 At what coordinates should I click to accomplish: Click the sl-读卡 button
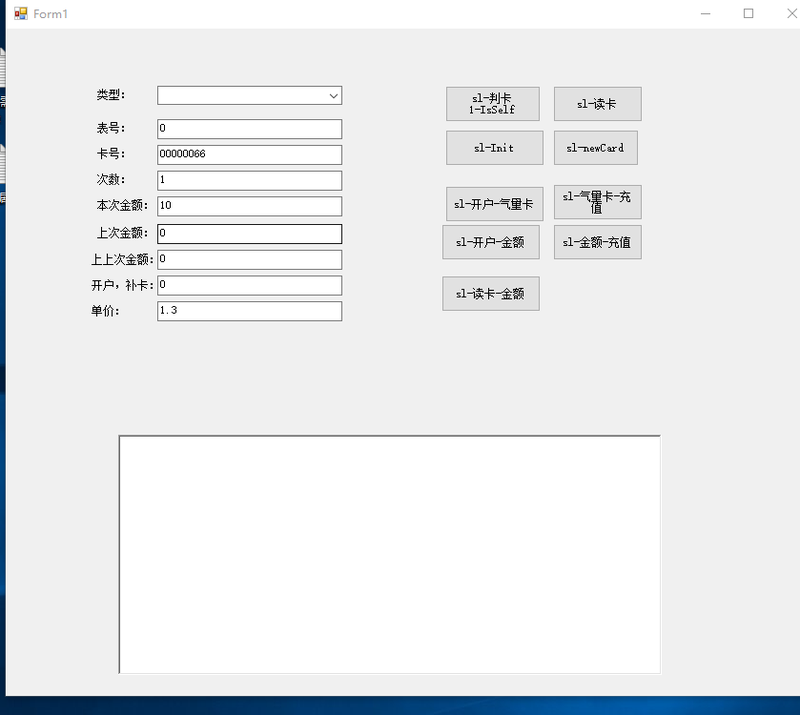[x=597, y=104]
